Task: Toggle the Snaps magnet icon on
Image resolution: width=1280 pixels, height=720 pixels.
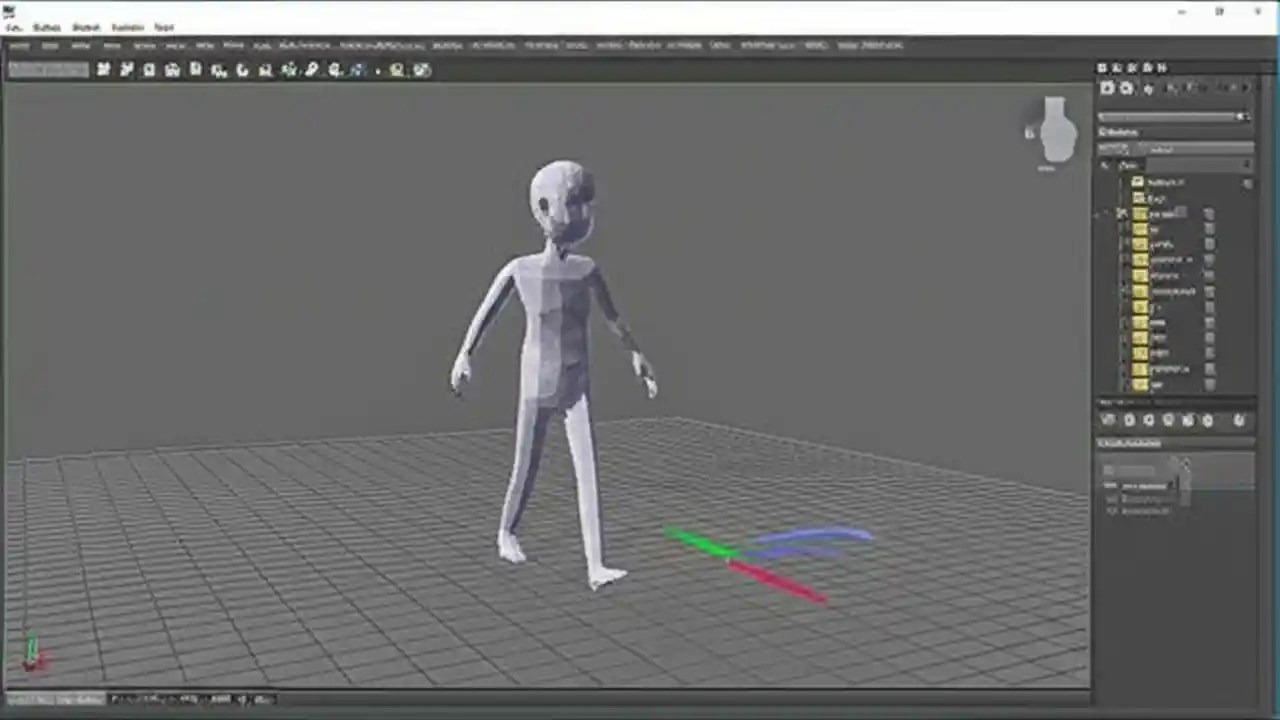Action: point(289,70)
